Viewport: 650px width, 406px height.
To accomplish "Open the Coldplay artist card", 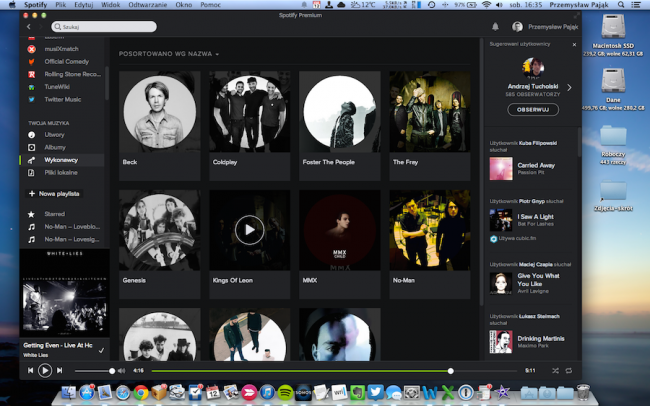I will [x=250, y=126].
